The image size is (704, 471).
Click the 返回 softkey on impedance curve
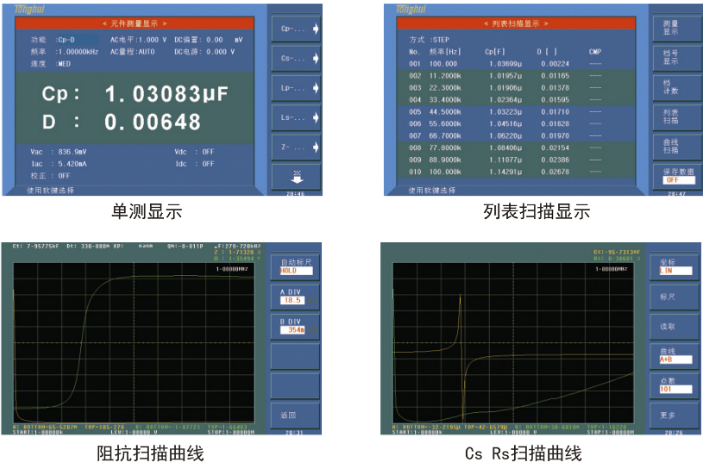(295, 415)
